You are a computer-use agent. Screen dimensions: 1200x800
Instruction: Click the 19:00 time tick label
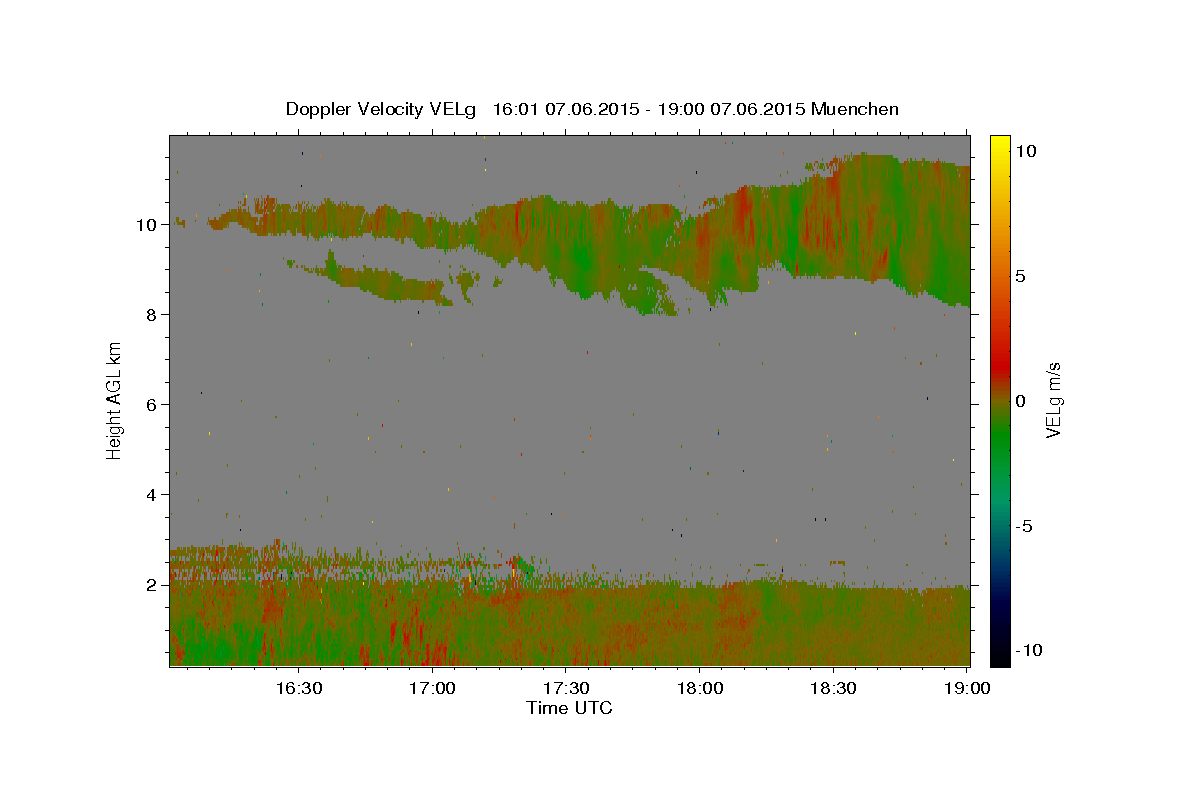point(967,689)
